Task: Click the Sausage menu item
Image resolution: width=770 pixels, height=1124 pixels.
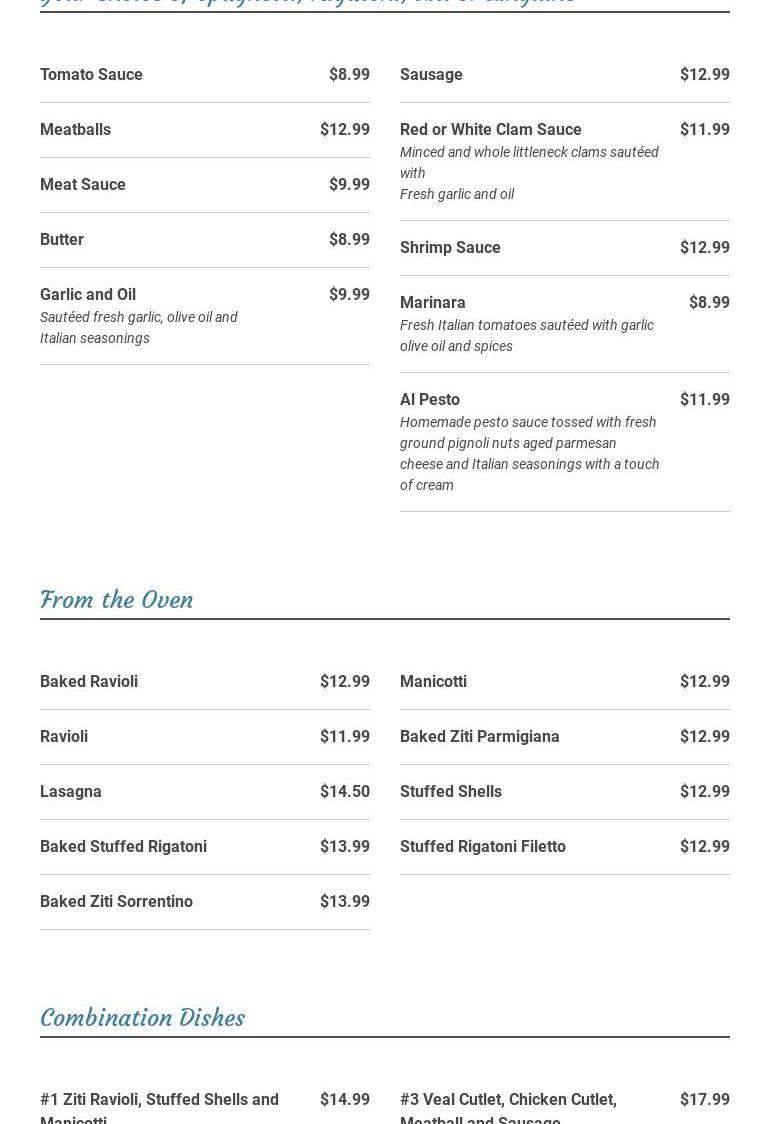Action: pyautogui.click(x=431, y=75)
